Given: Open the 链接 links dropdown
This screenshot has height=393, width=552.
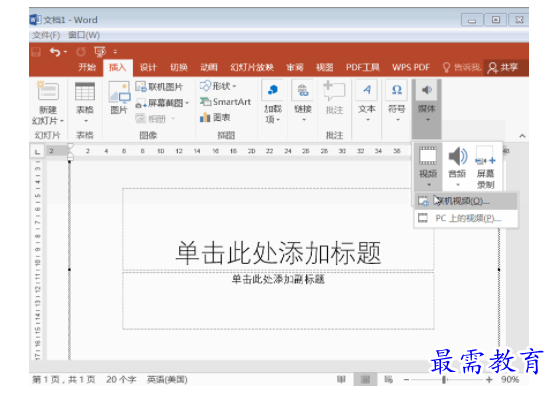Looking at the screenshot, I should [x=303, y=102].
